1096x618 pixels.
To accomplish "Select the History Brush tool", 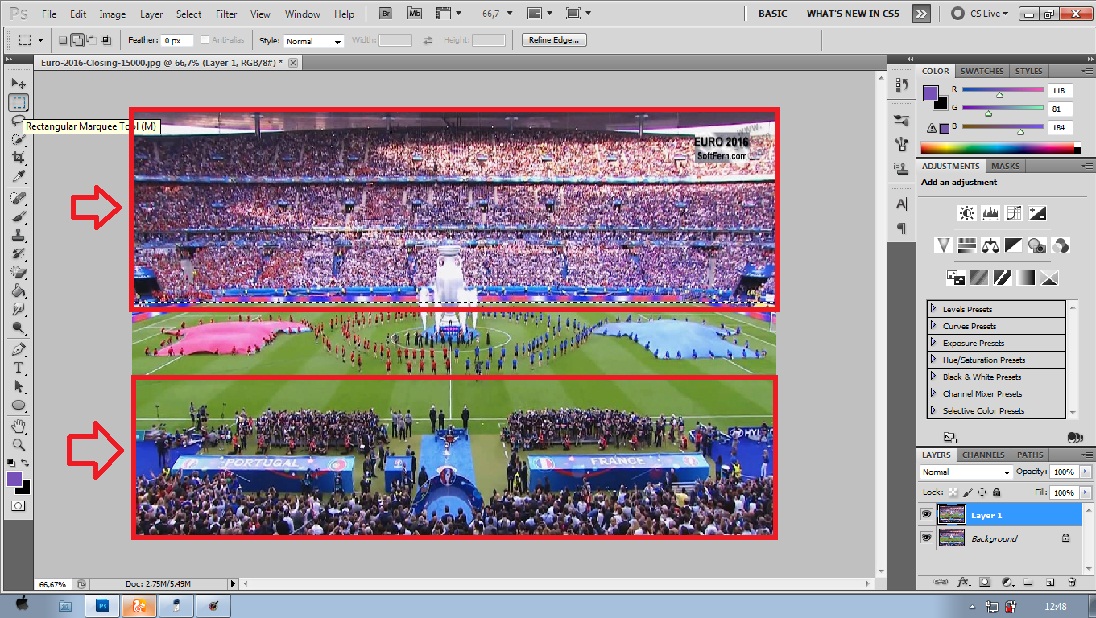I will click(x=18, y=254).
